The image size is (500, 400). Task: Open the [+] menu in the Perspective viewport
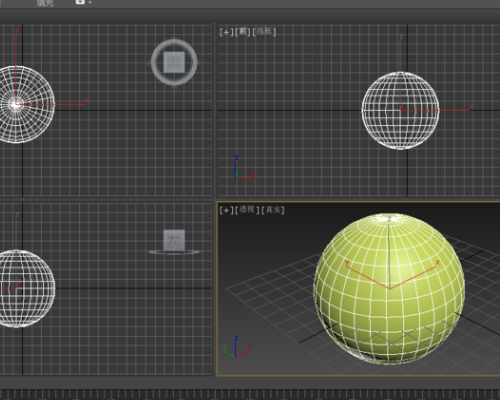click(x=226, y=210)
